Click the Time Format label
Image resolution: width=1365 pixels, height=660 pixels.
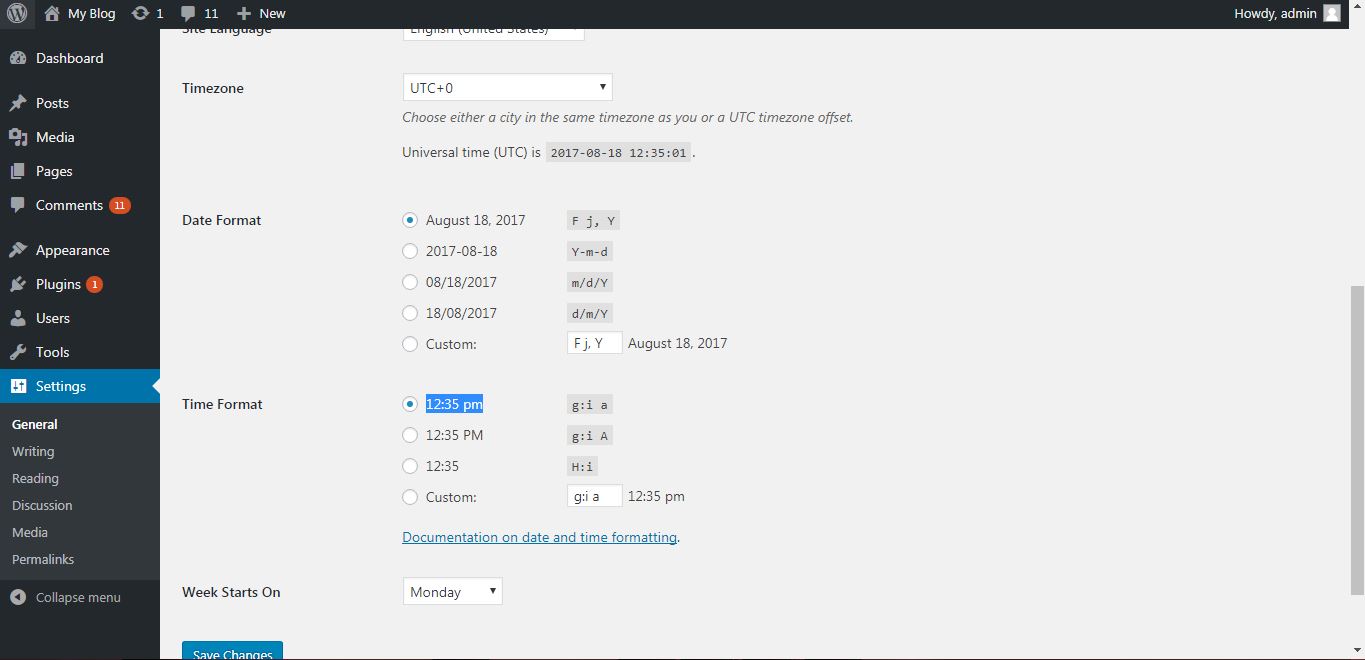(222, 404)
